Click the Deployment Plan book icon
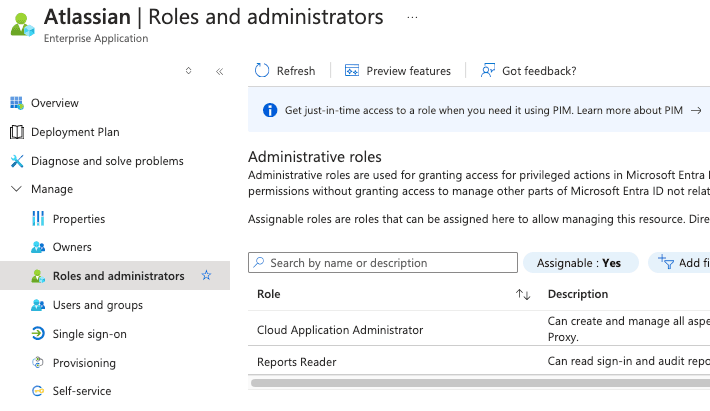The width and height of the screenshot is (710, 411). (x=17, y=132)
